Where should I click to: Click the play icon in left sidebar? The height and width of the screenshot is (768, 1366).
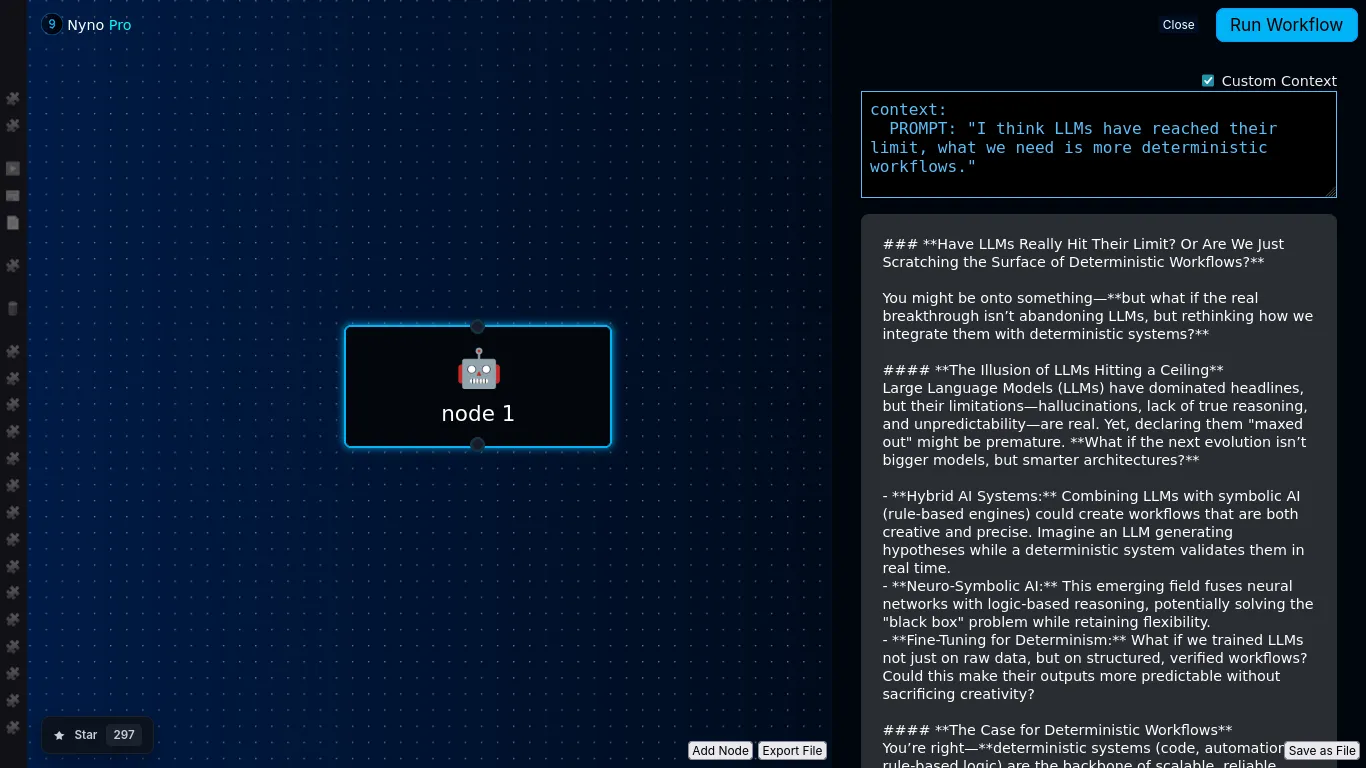(13, 169)
